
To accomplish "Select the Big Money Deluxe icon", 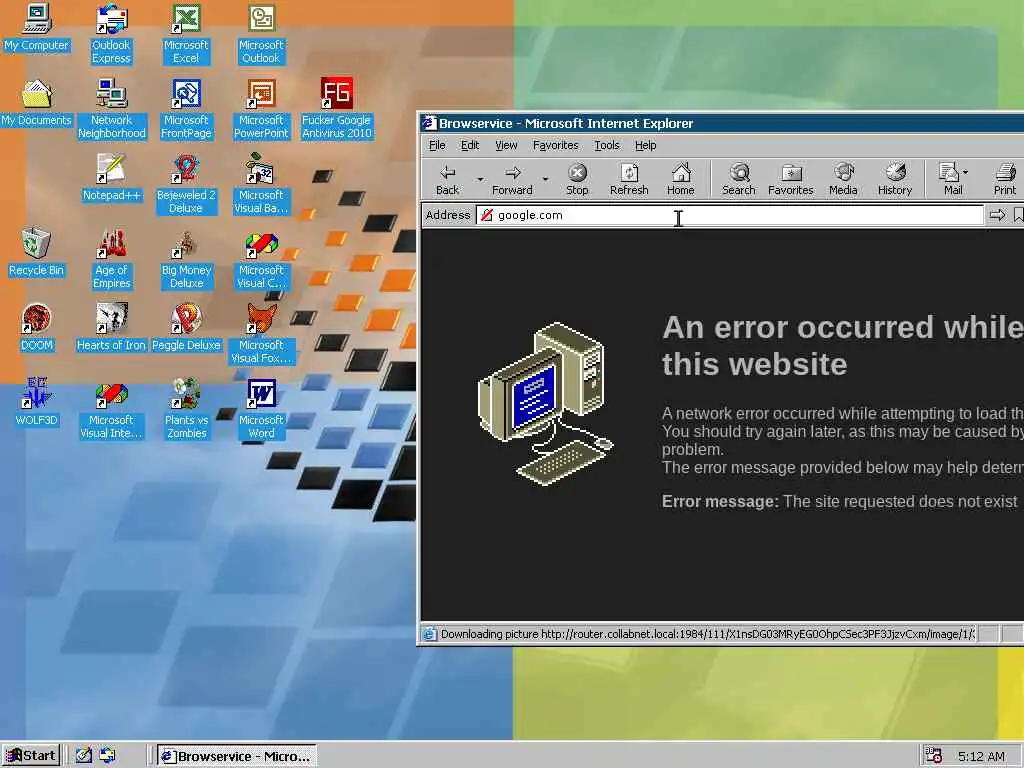I will pos(186,259).
